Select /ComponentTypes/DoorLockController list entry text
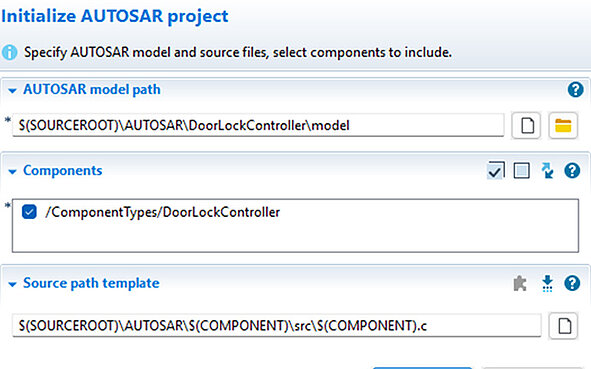 pos(162,212)
